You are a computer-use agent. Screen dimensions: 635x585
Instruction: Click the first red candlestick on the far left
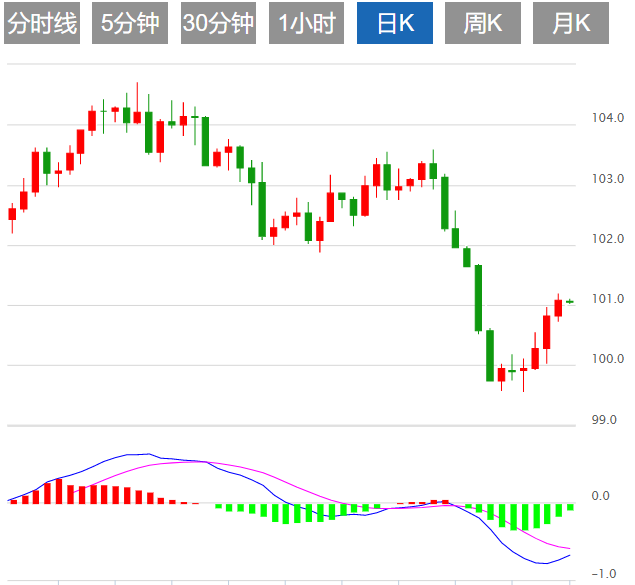13,213
